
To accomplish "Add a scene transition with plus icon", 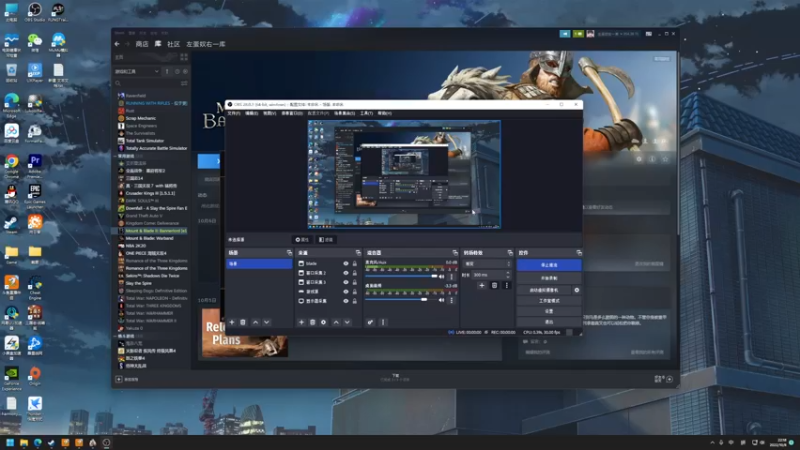I will click(482, 286).
